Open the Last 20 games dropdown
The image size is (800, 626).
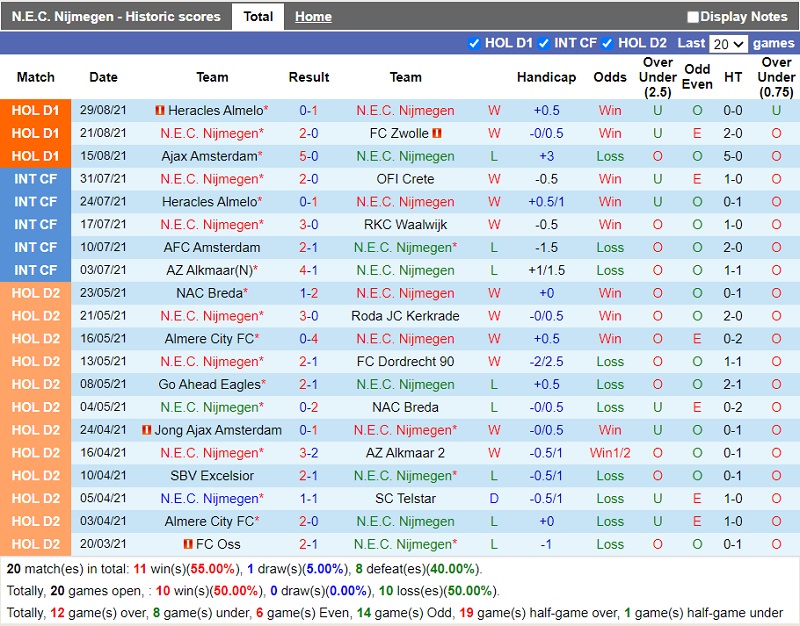(728, 44)
